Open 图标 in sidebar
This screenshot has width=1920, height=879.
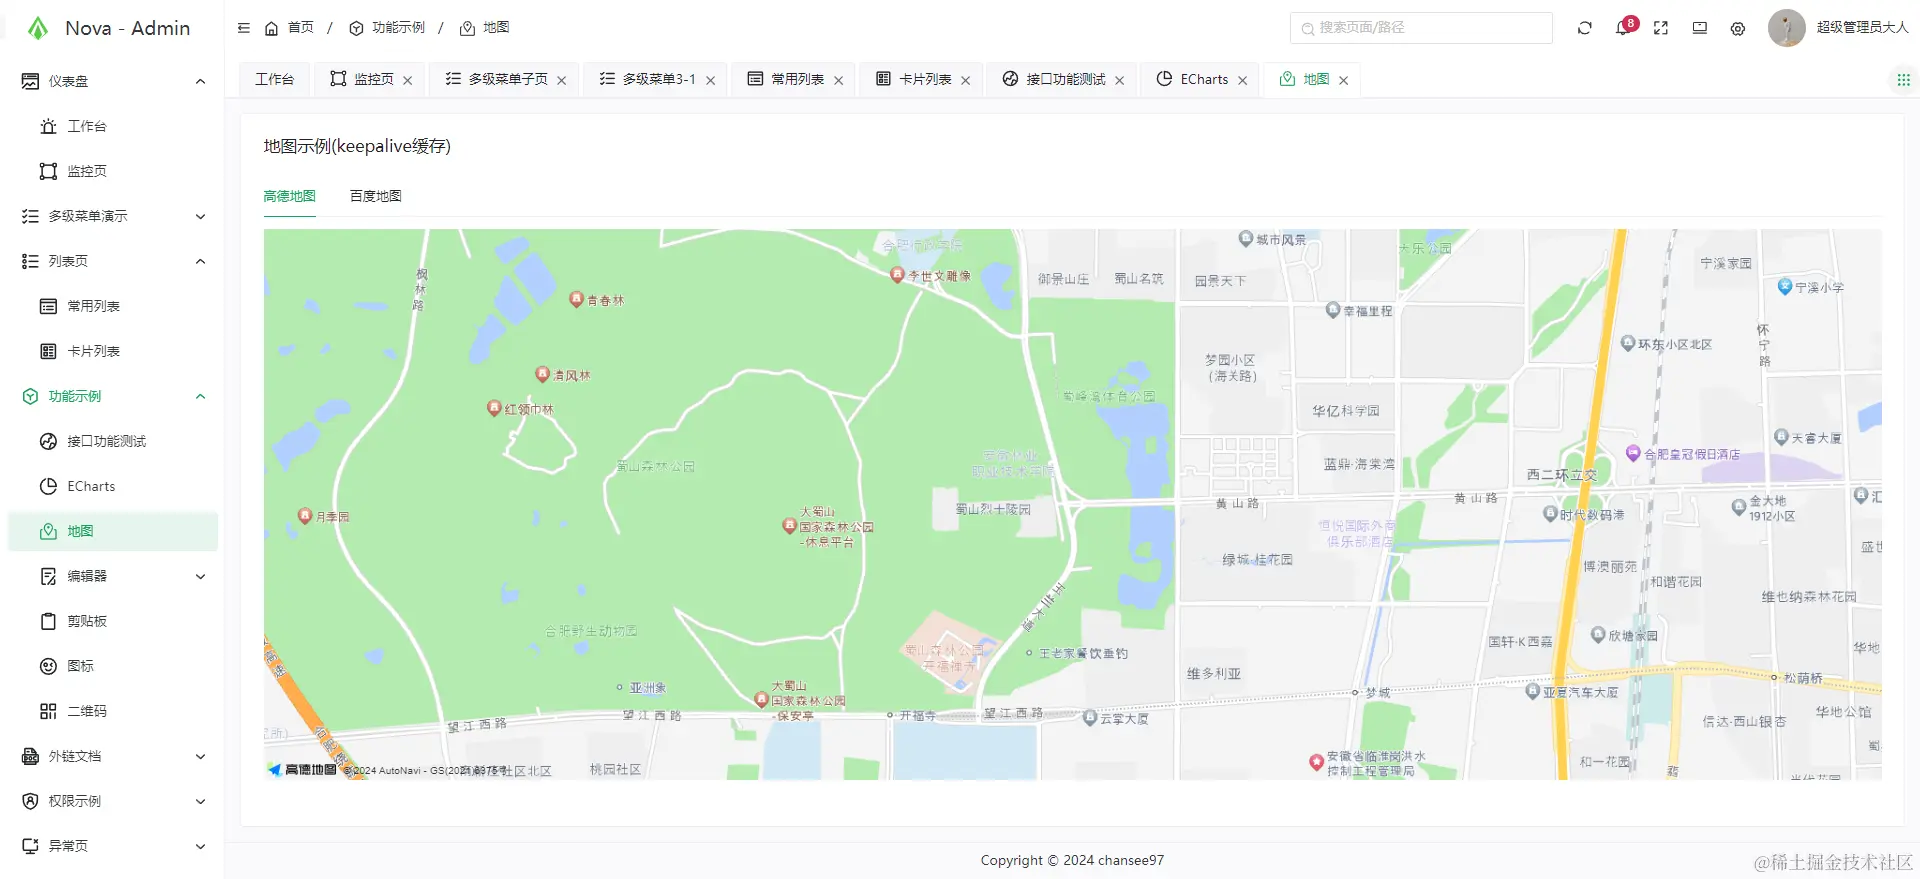click(113, 666)
